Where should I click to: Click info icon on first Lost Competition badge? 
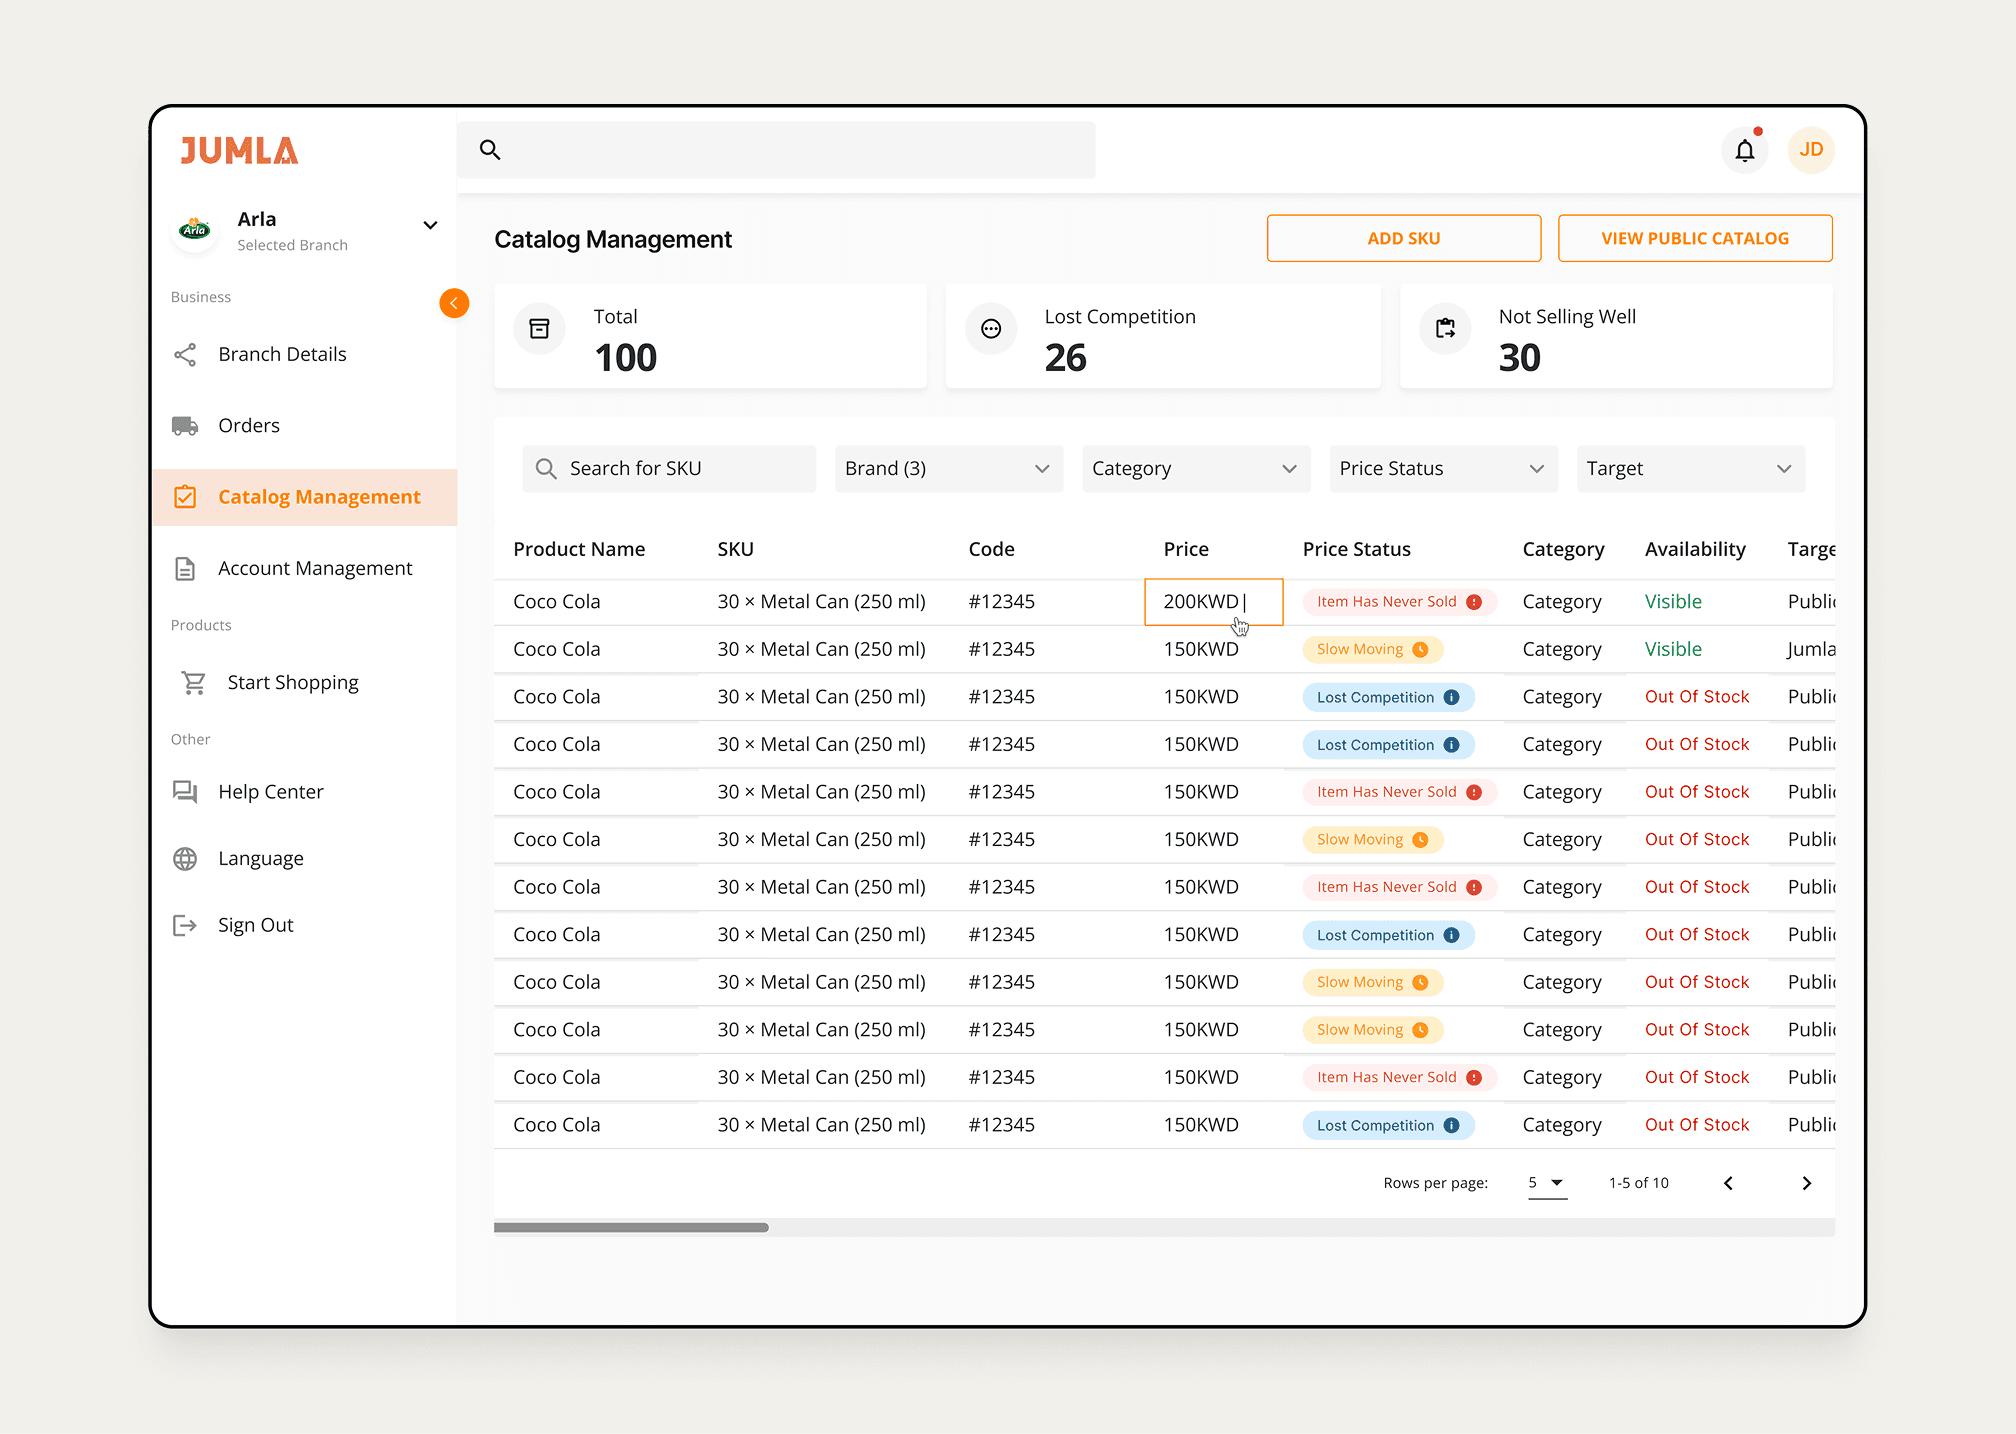1451,697
